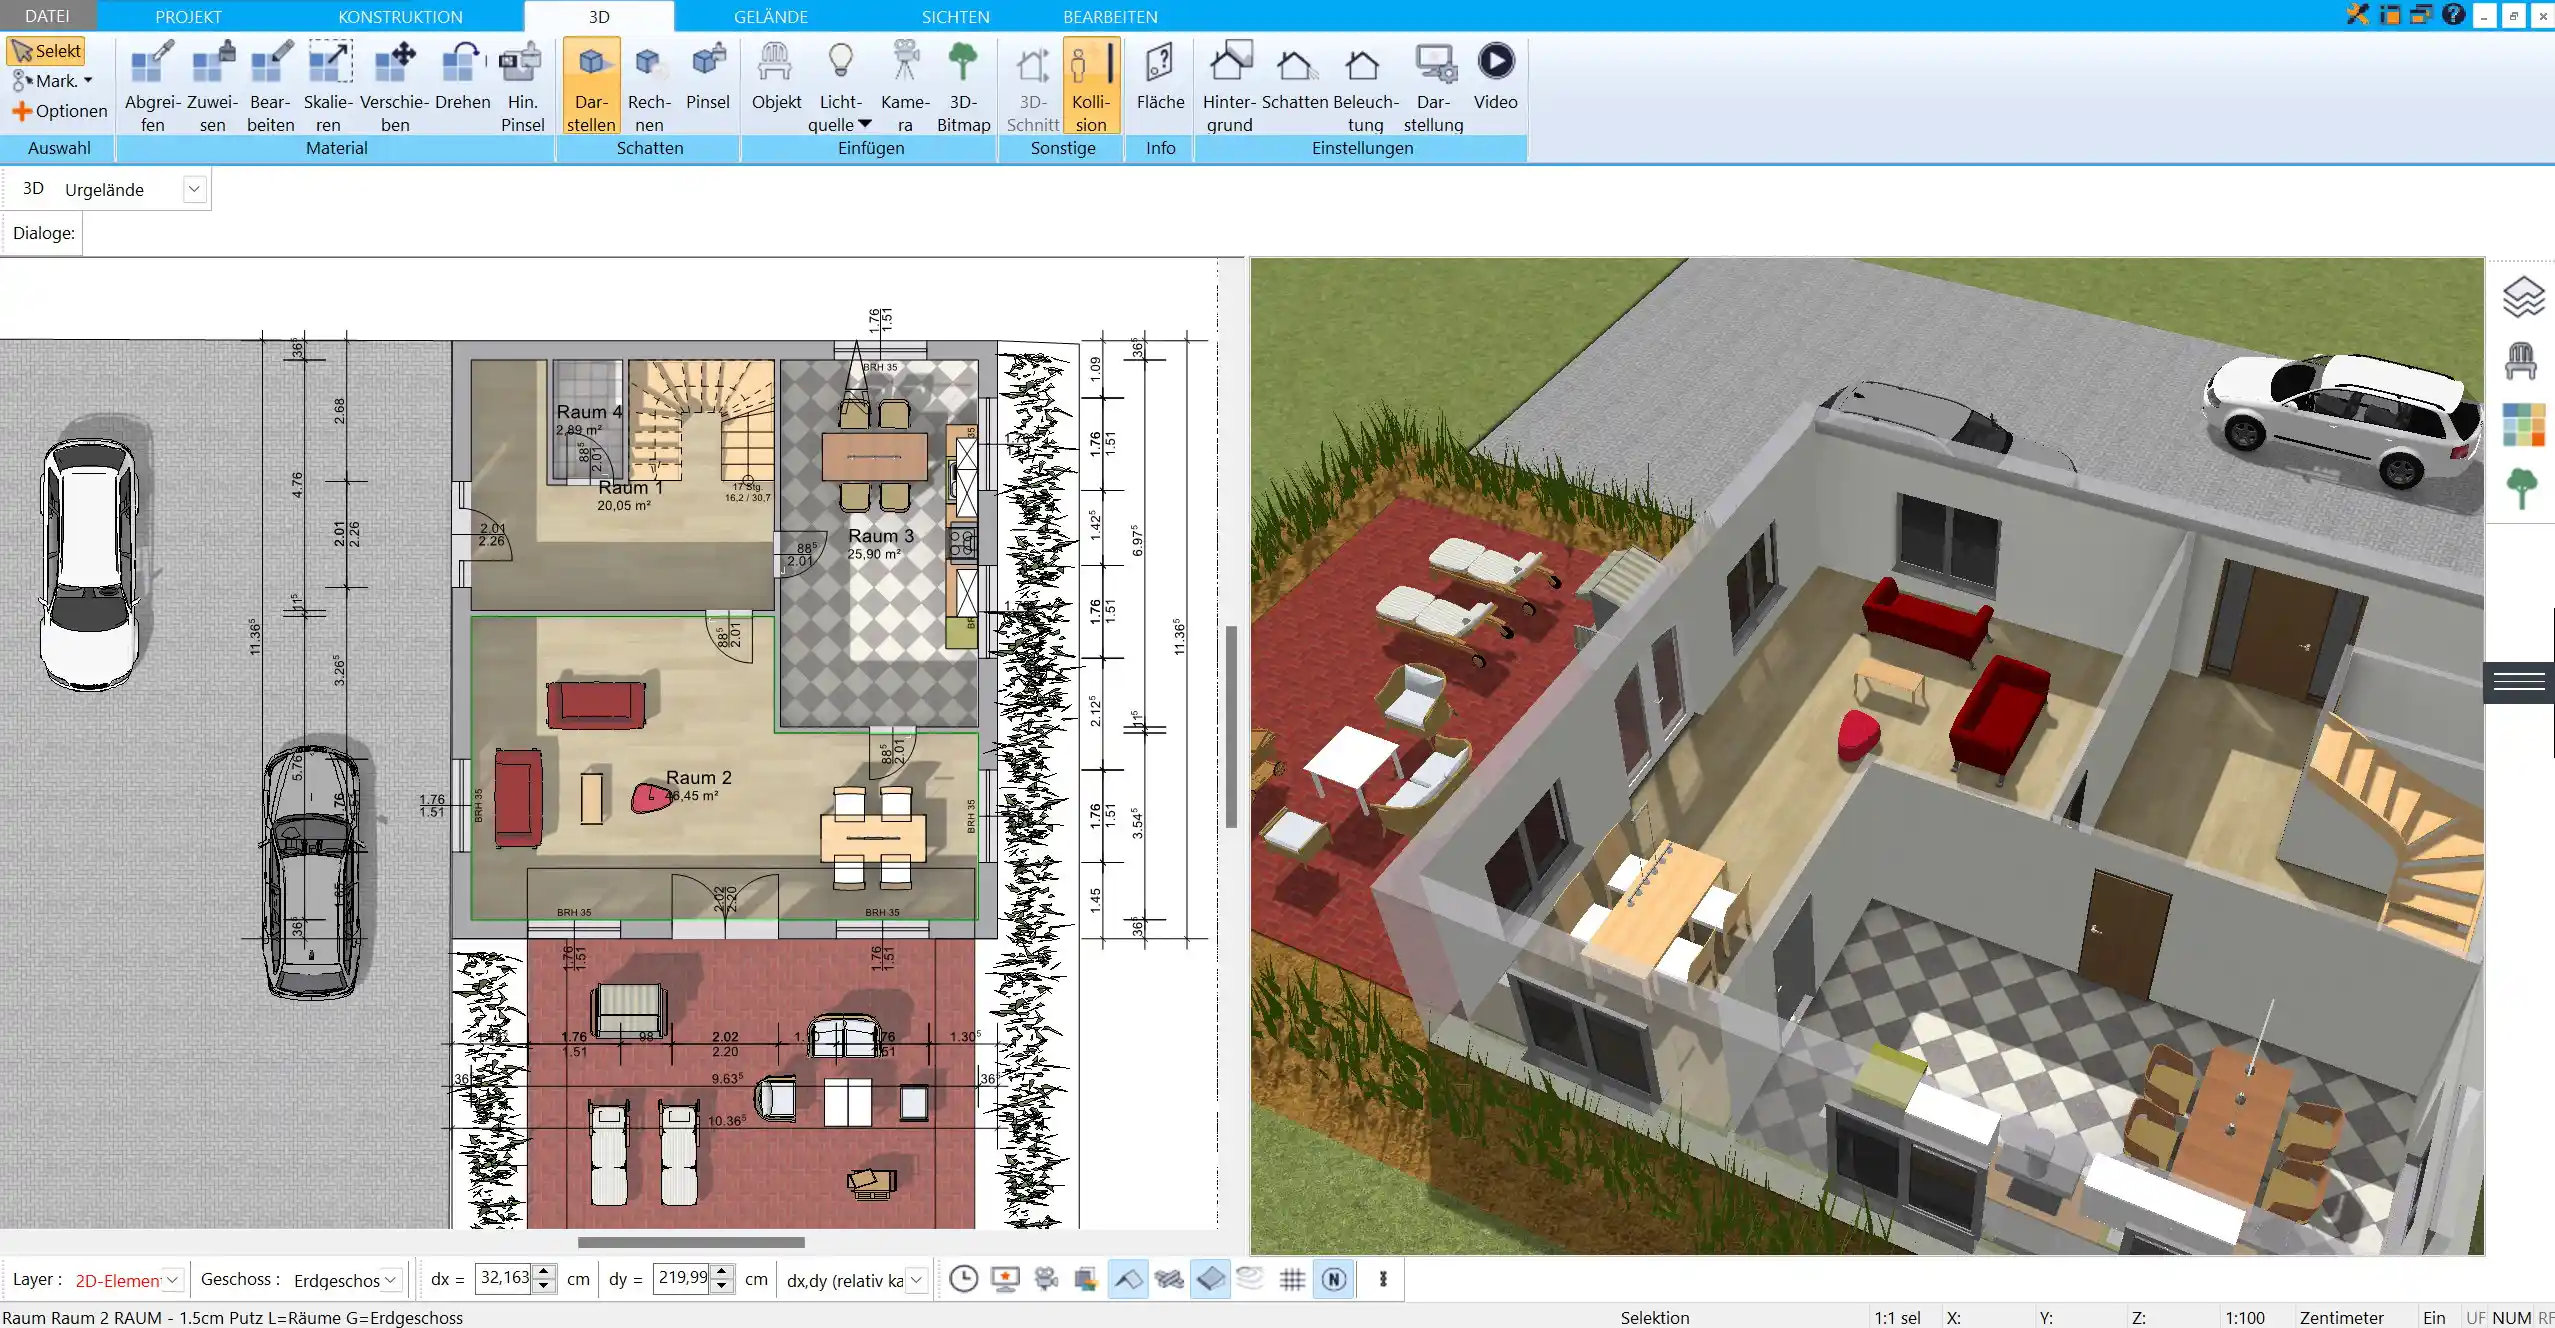The image size is (2555, 1328).
Task: Click the horizontal scrollbar under the floor plan
Action: point(691,1242)
